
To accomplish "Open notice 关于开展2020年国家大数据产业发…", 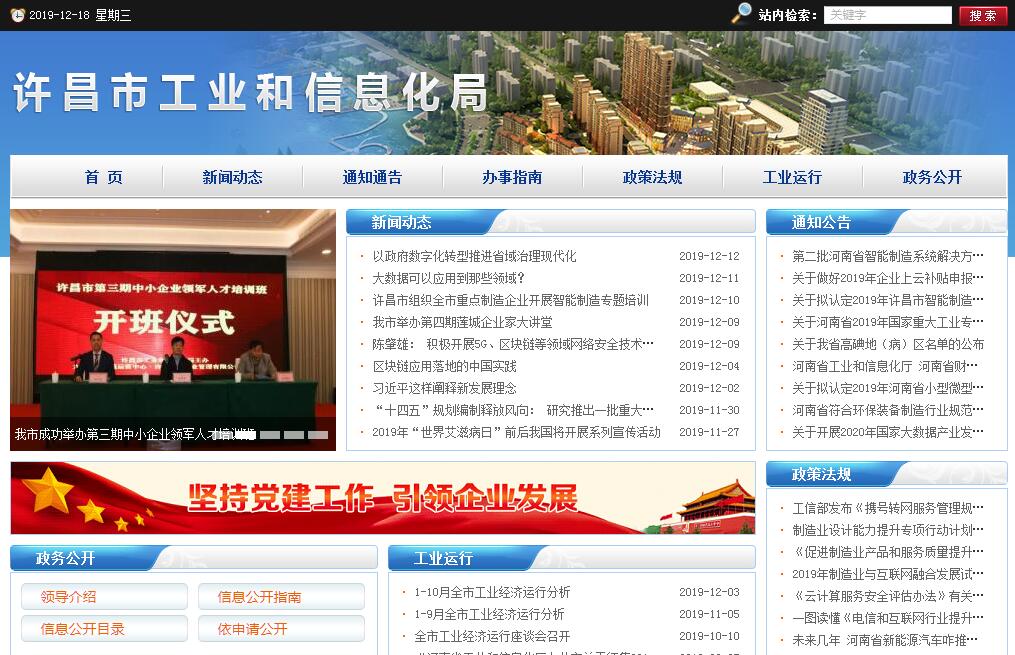I will (x=887, y=432).
